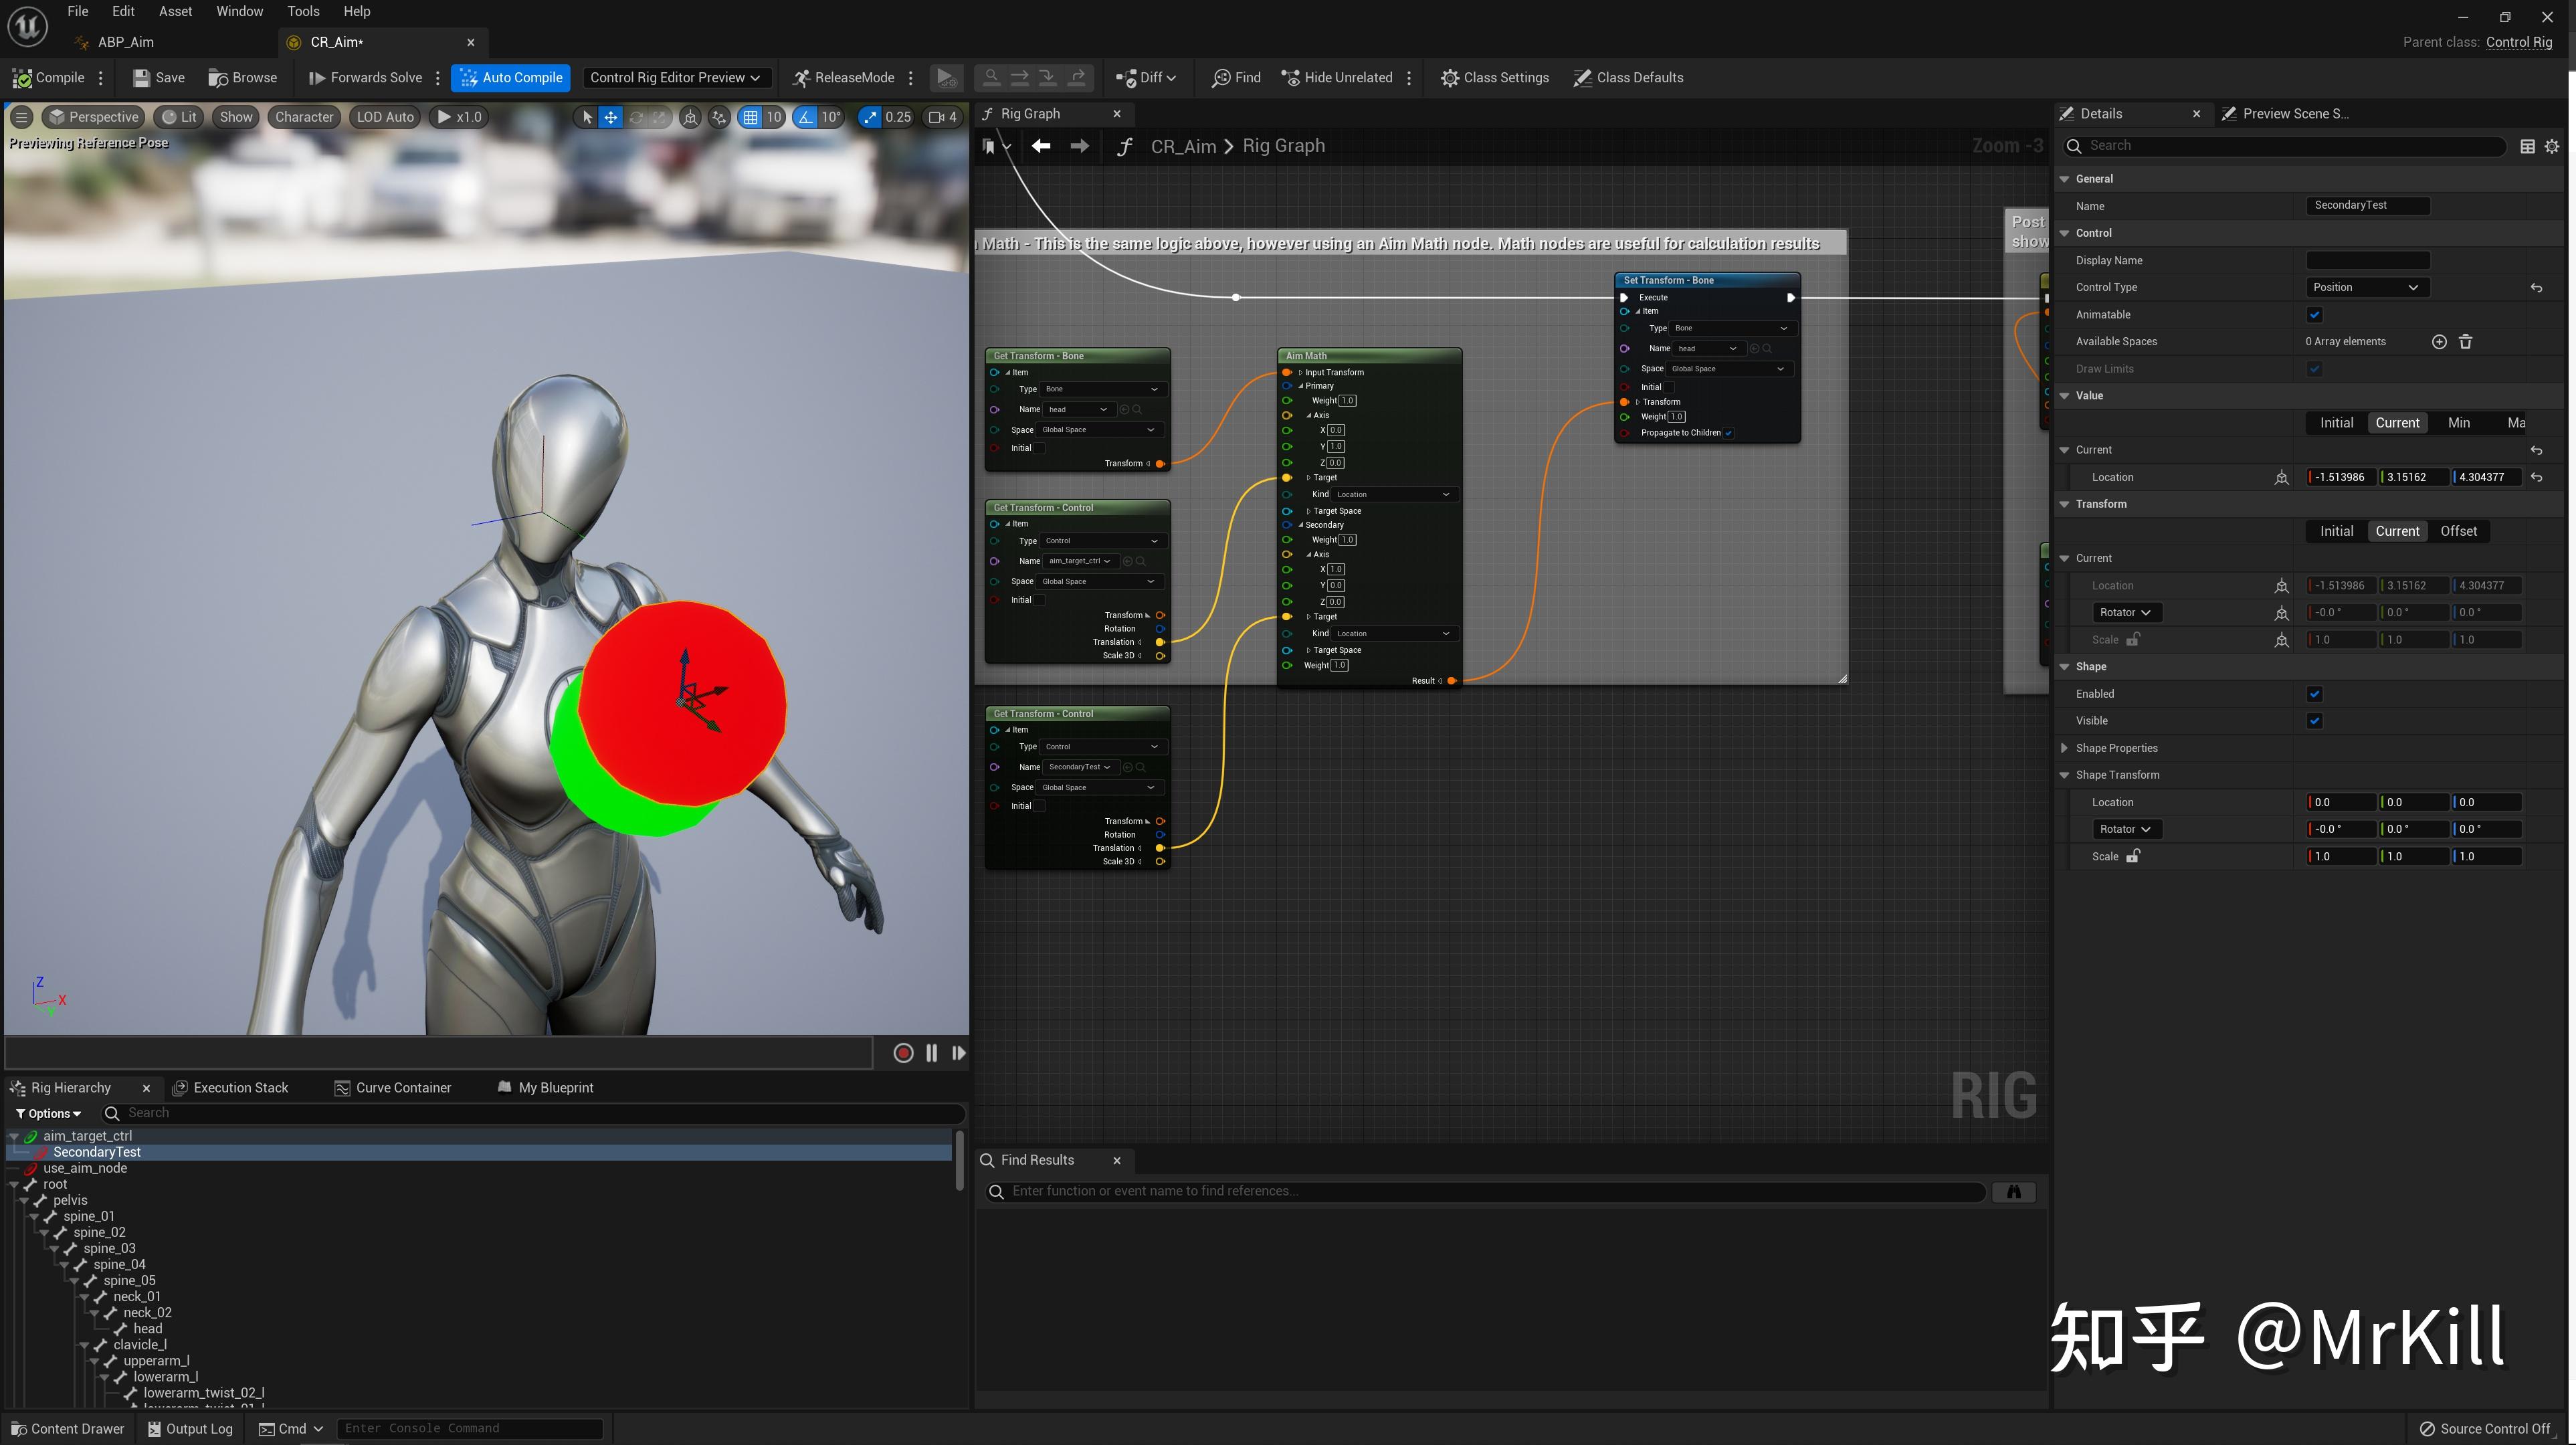Screen dimensions: 2576x1445
Task: Open Control Rig Editor Preview dropdown
Action: coord(675,78)
